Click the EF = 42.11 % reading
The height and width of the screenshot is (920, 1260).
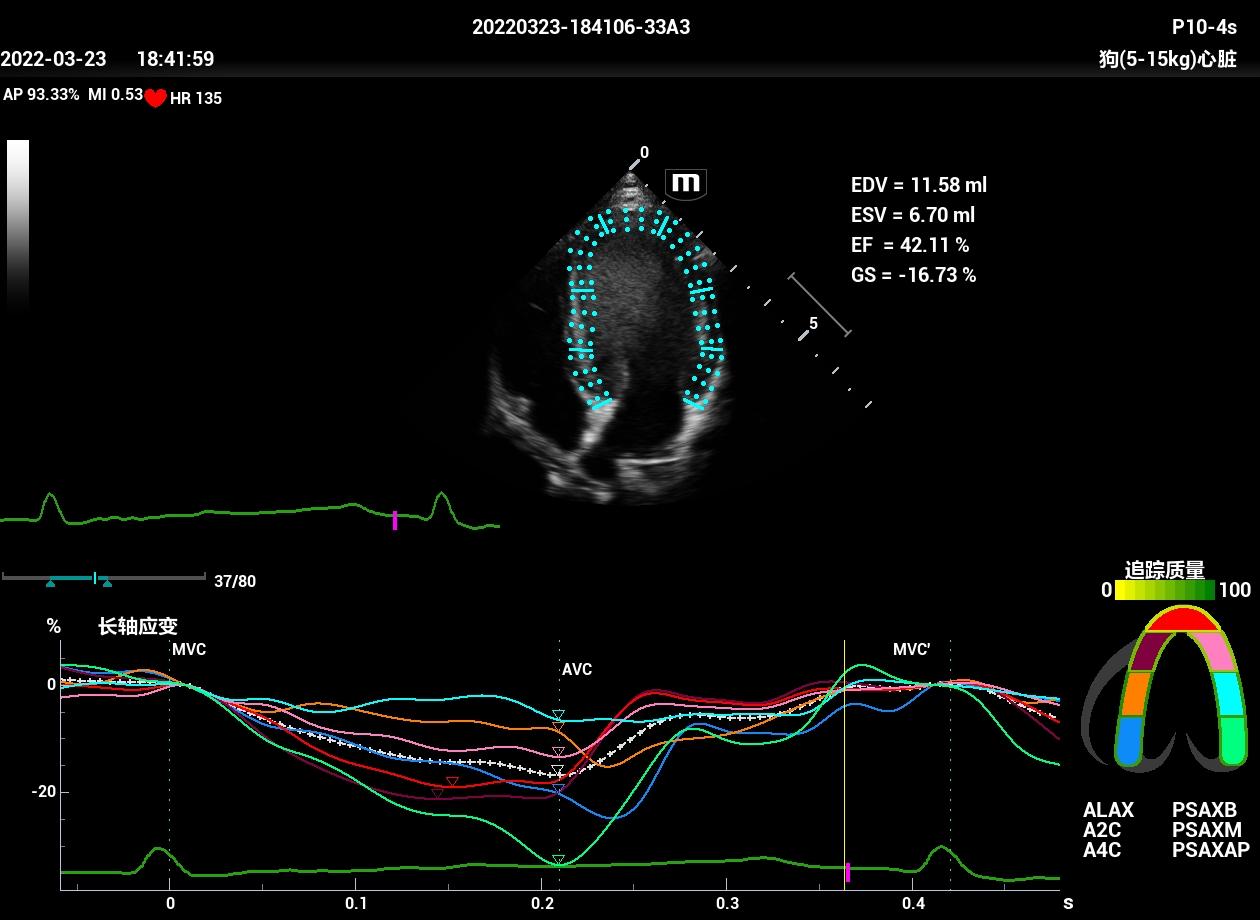tap(910, 245)
